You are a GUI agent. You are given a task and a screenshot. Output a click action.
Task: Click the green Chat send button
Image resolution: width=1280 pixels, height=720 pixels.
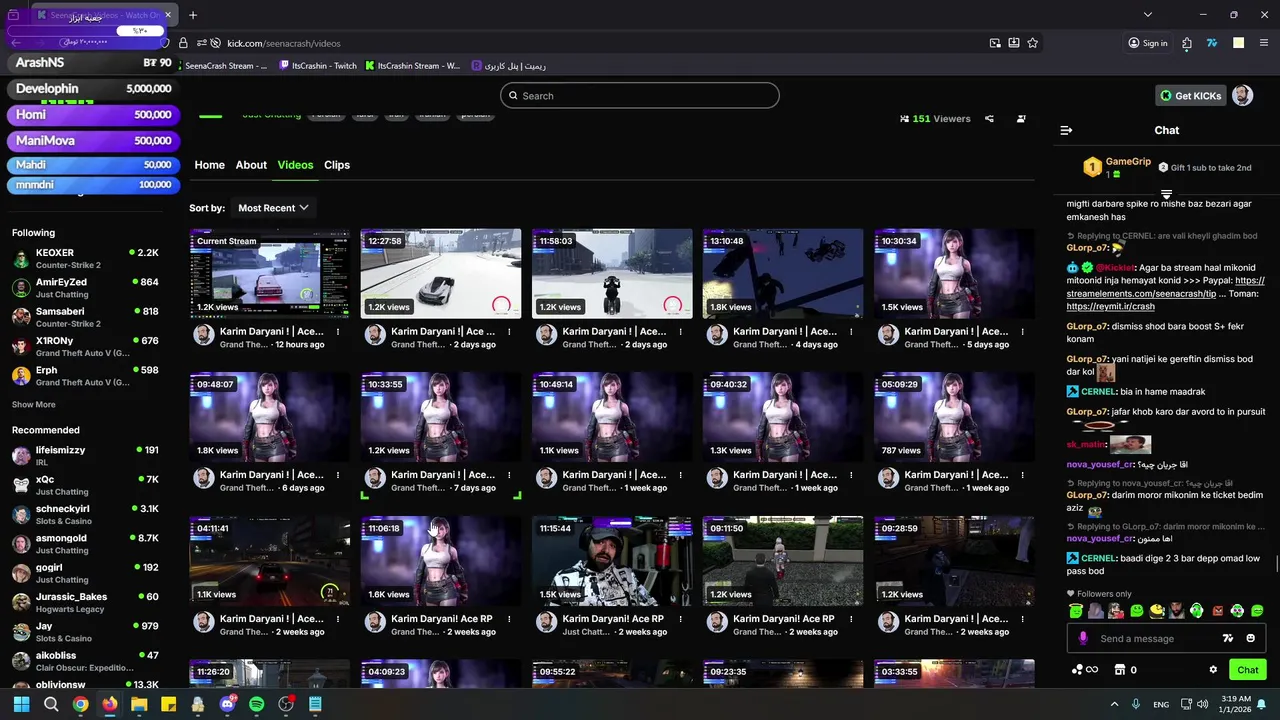pos(1248,670)
